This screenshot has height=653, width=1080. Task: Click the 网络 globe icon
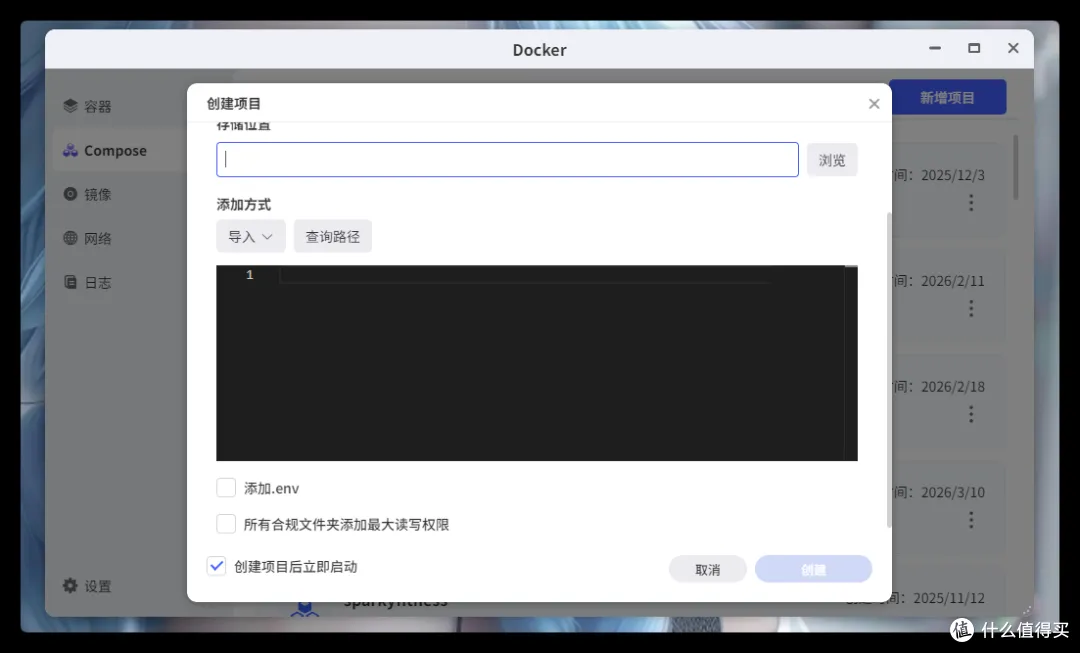pyautogui.click(x=70, y=238)
